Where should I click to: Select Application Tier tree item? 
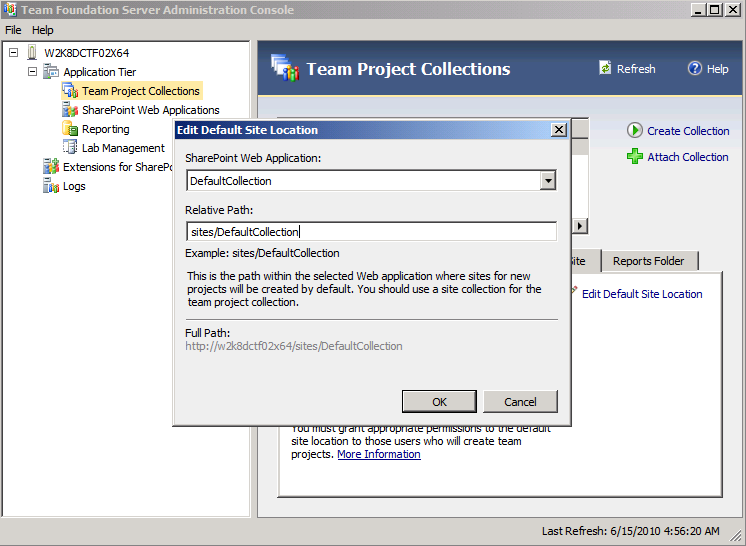99,72
